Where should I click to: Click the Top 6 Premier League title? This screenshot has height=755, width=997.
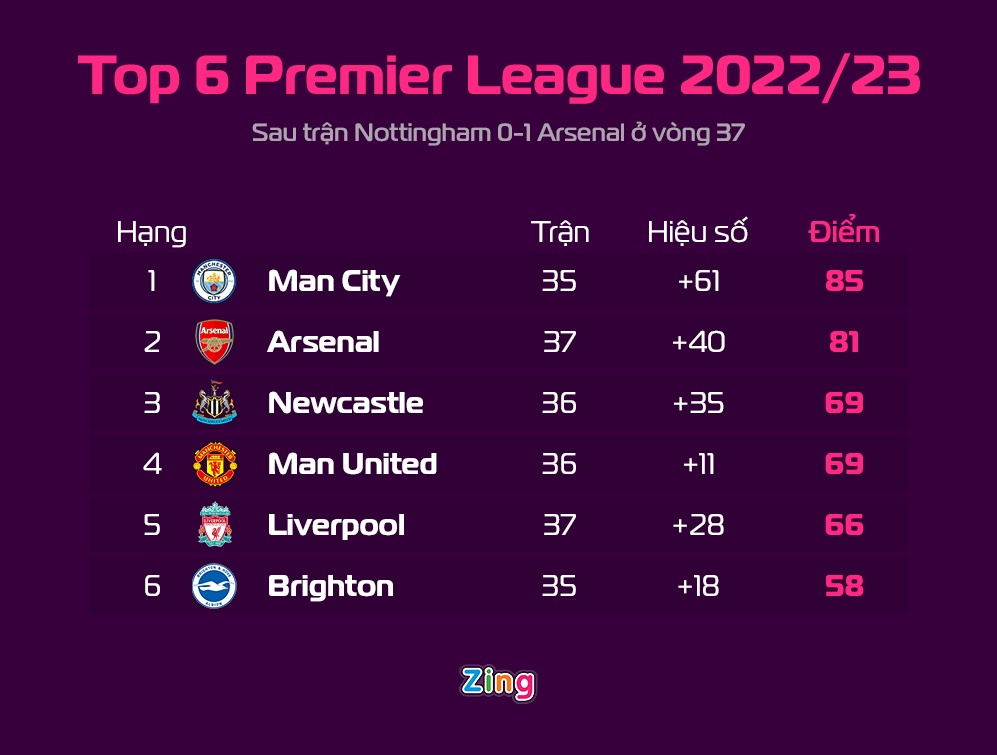498,76
